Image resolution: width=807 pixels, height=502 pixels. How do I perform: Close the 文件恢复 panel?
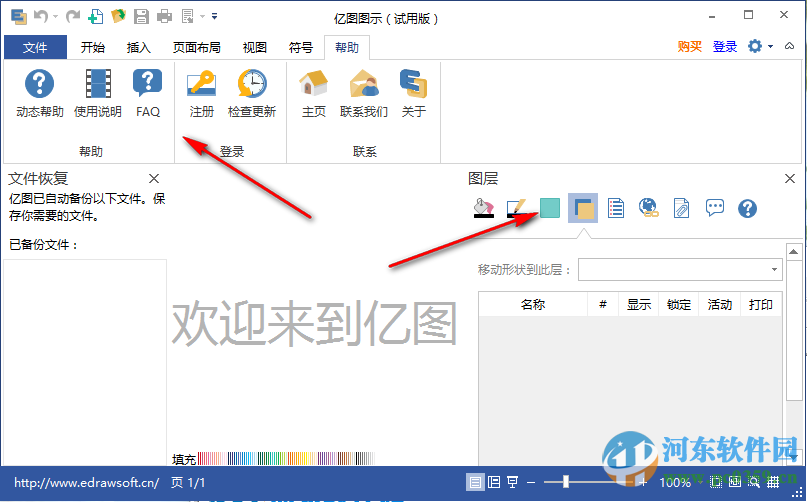coord(154,179)
